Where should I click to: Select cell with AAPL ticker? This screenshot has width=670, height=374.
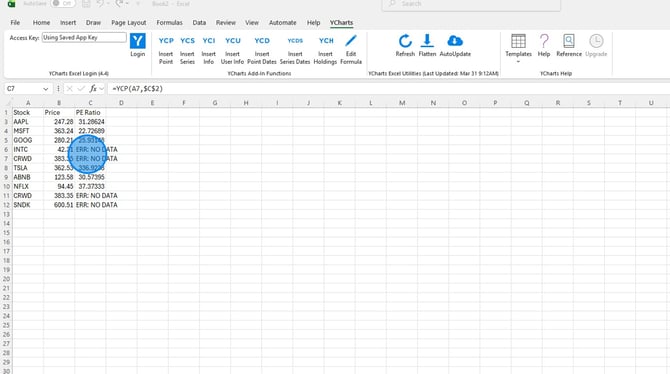tap(28, 122)
